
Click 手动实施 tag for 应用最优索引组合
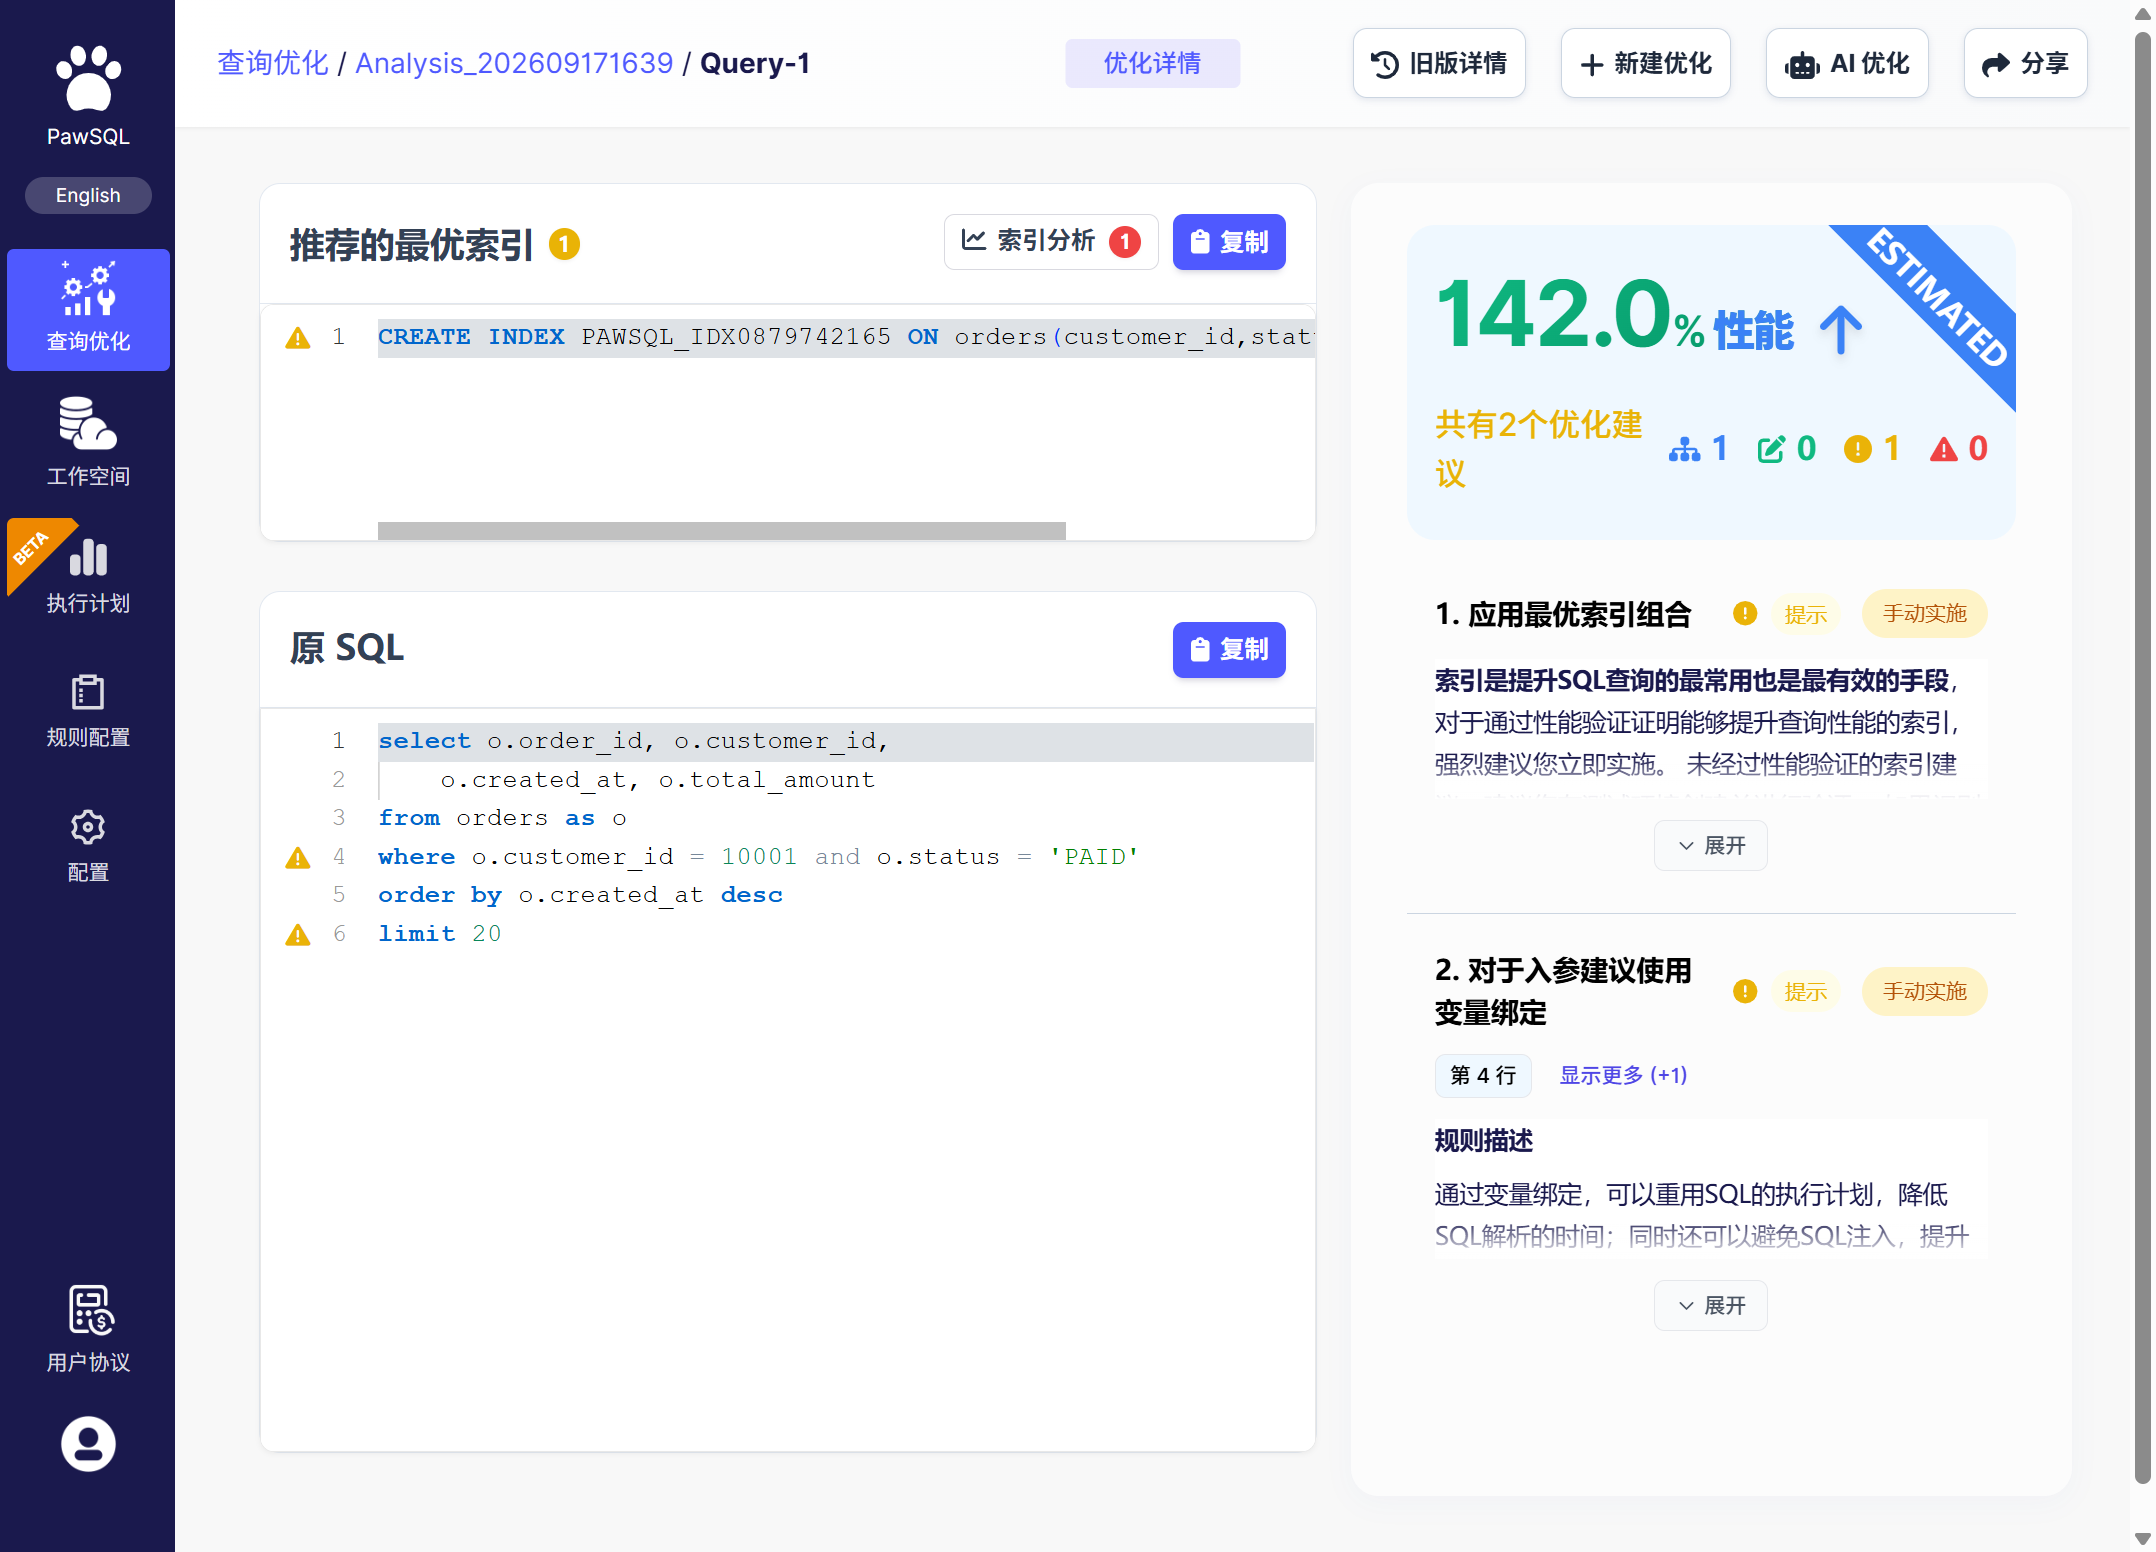[x=1925, y=613]
